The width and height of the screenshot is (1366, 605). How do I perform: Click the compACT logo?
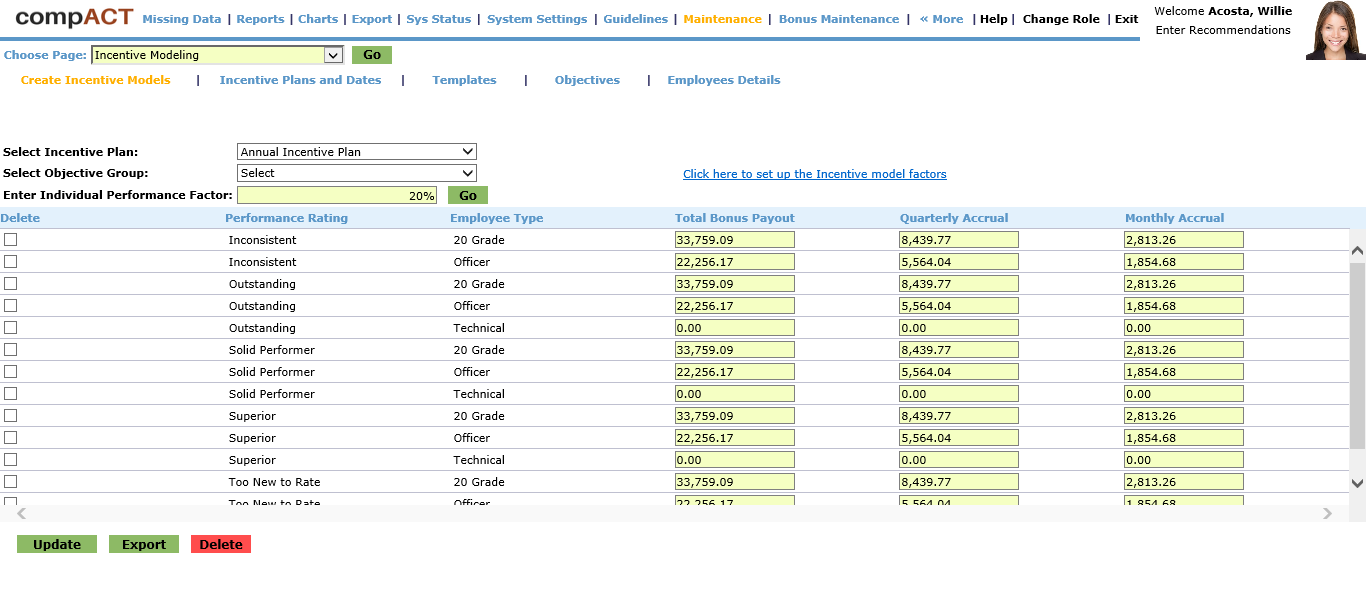coord(74,18)
